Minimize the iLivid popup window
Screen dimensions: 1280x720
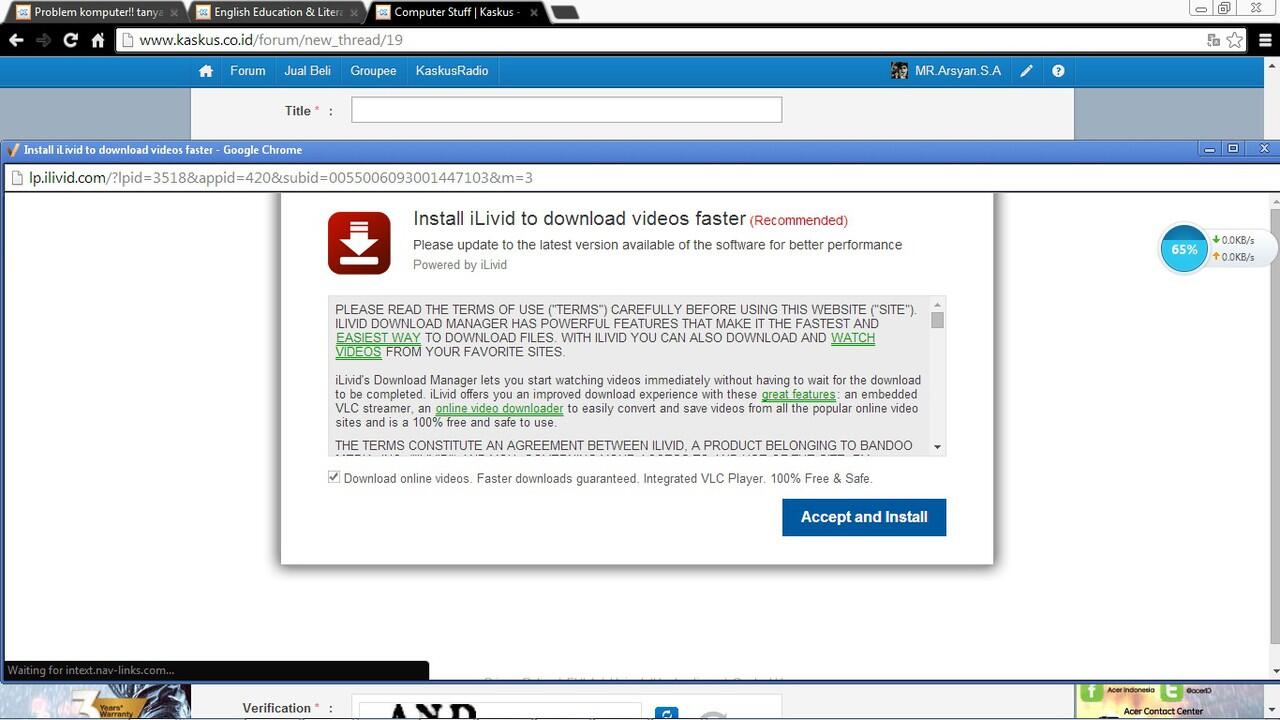[x=1209, y=149]
